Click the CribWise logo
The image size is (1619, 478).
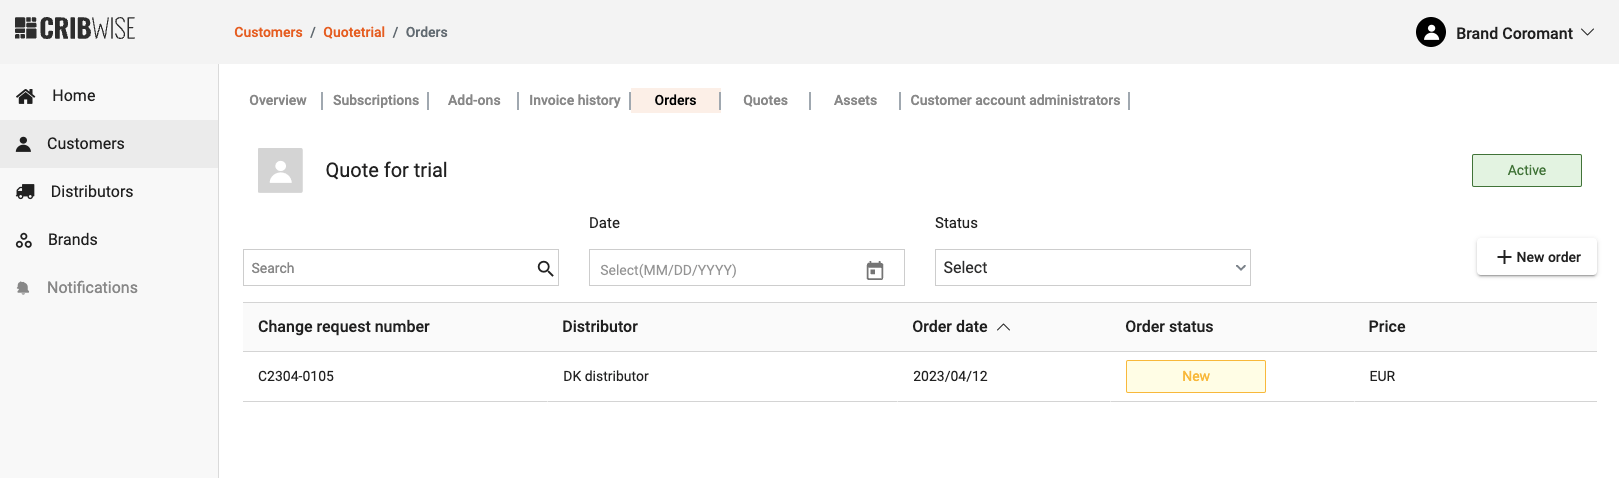(x=75, y=29)
